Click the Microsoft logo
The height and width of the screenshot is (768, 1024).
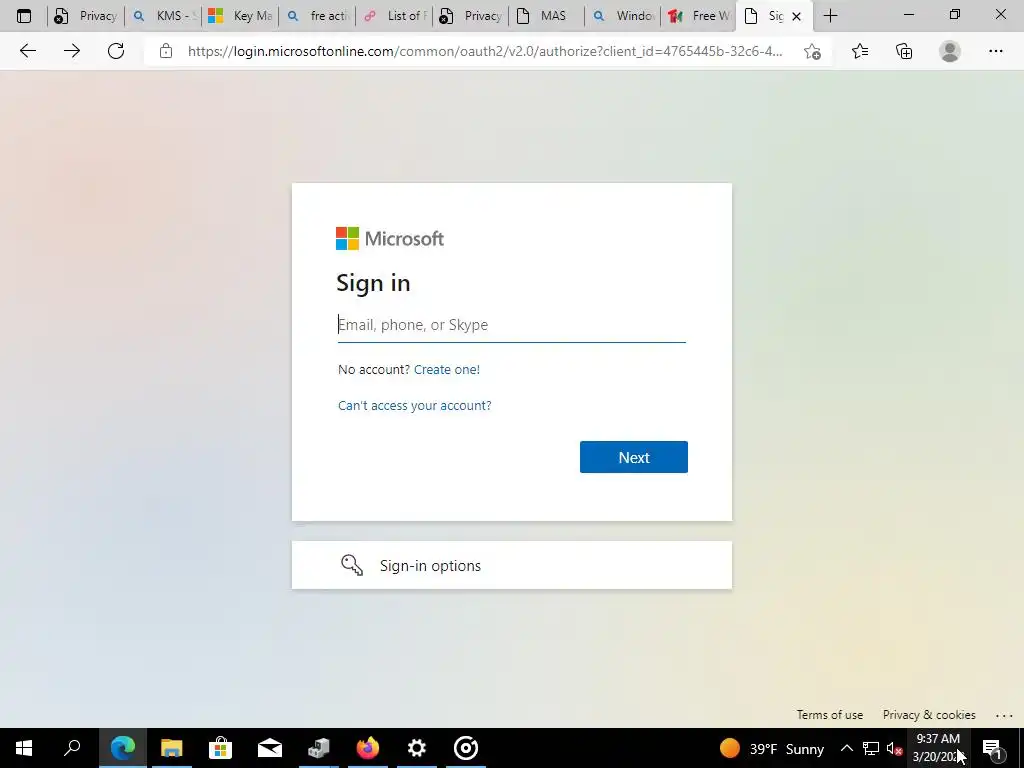tap(390, 238)
